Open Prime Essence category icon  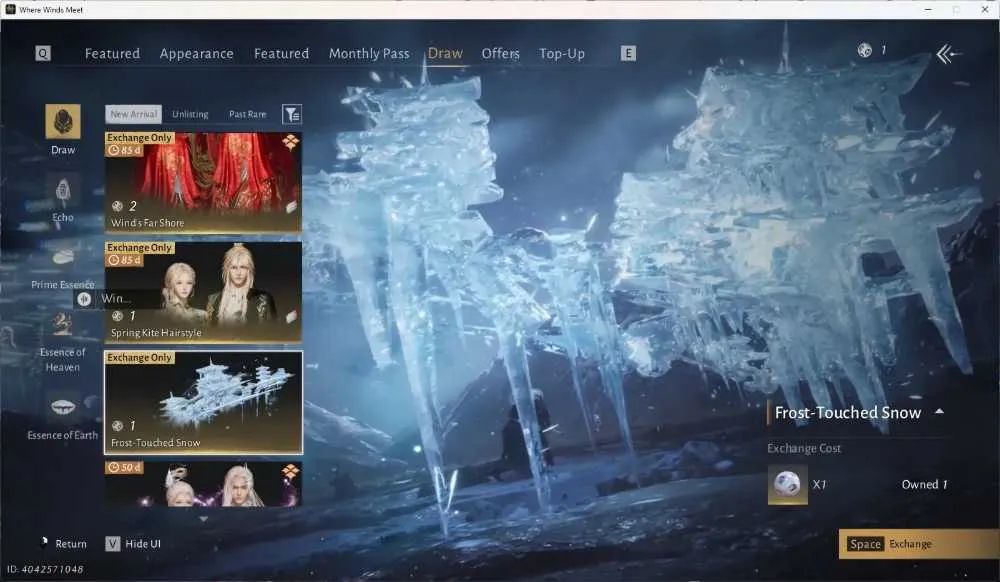tap(62, 256)
